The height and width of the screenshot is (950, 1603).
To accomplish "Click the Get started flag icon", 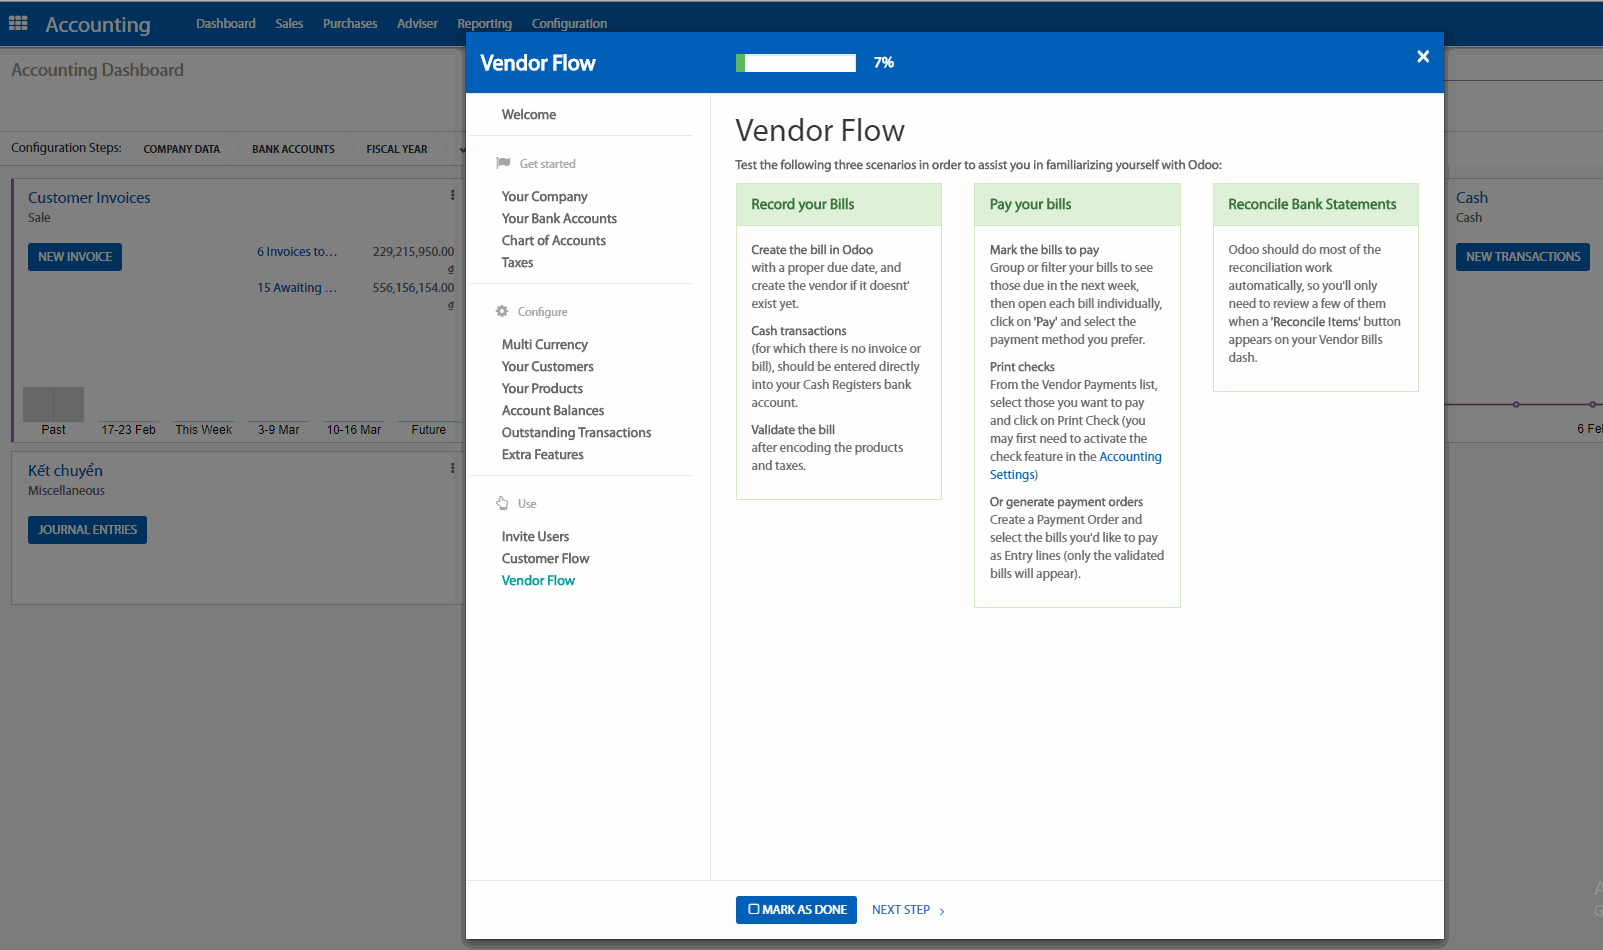I will click(x=503, y=163).
